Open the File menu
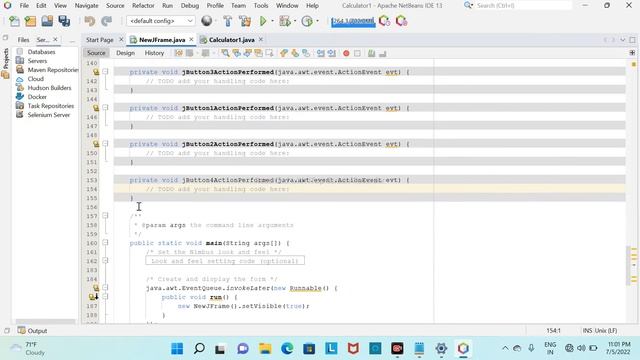This screenshot has height=360, width=640. 24,6
